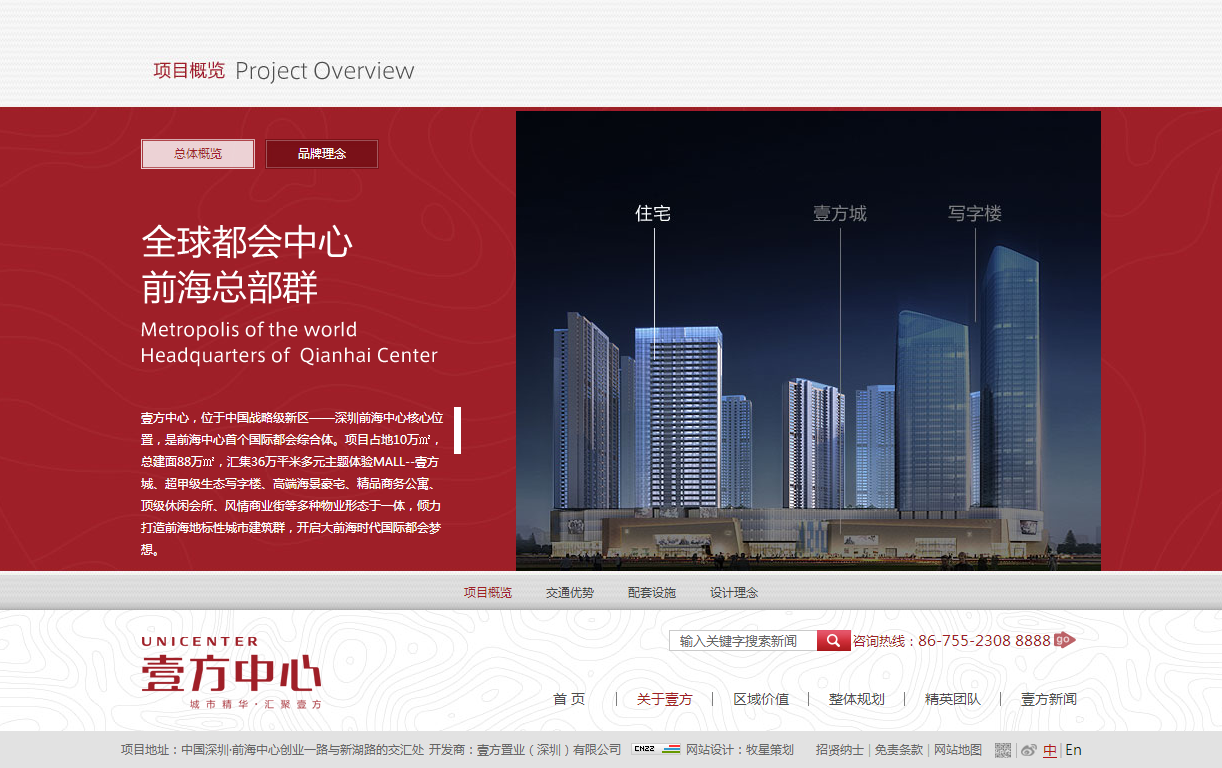1222x768 pixels.
Task: Click the red 'go' icon beside hotline number
Action: tap(1063, 638)
